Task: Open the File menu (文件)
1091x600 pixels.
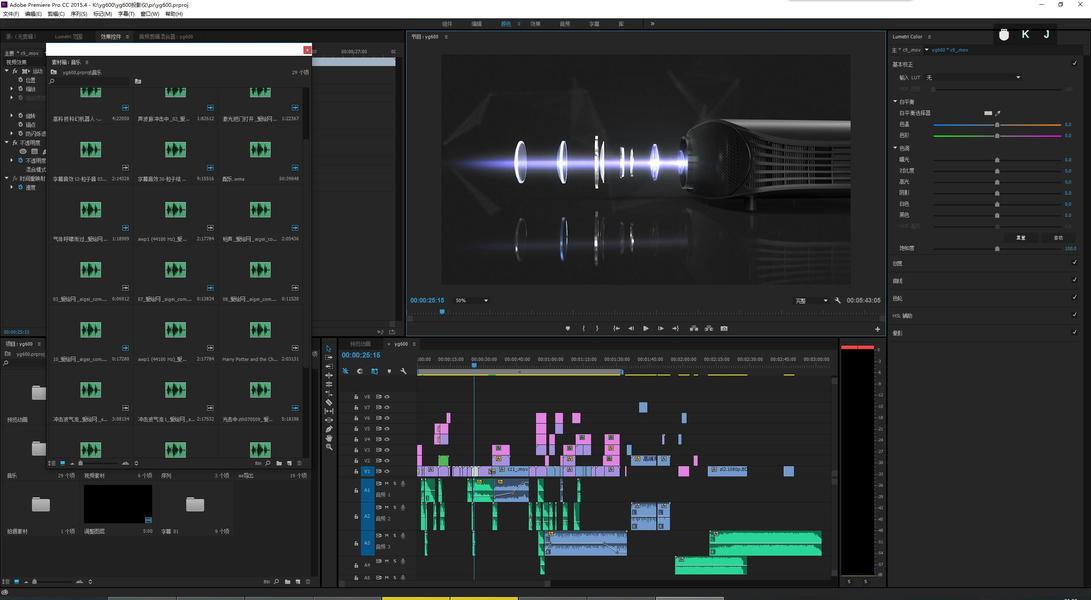Action: [x=10, y=13]
